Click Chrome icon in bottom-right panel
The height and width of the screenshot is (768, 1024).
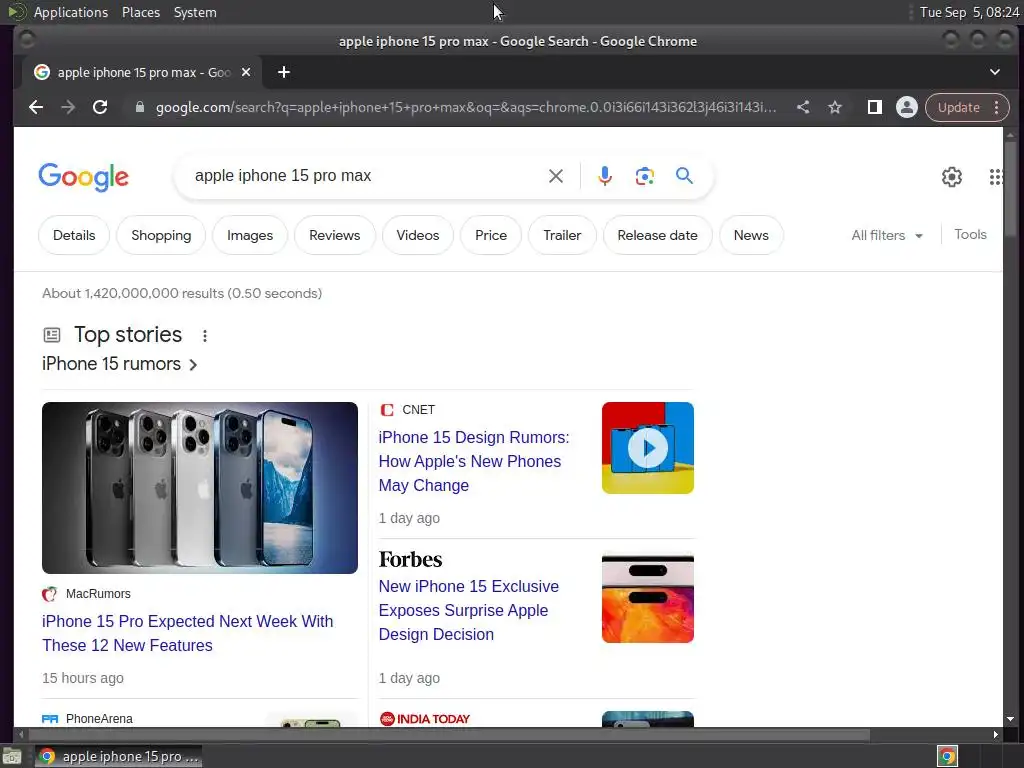click(x=947, y=756)
